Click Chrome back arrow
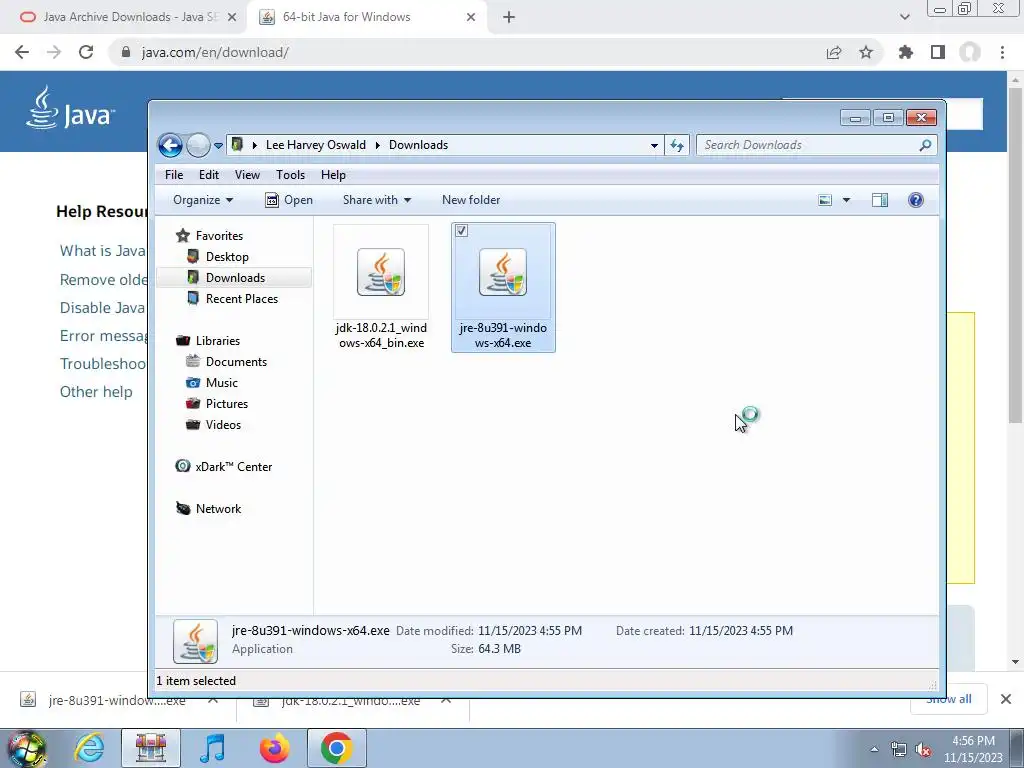This screenshot has width=1024, height=768. 22,52
